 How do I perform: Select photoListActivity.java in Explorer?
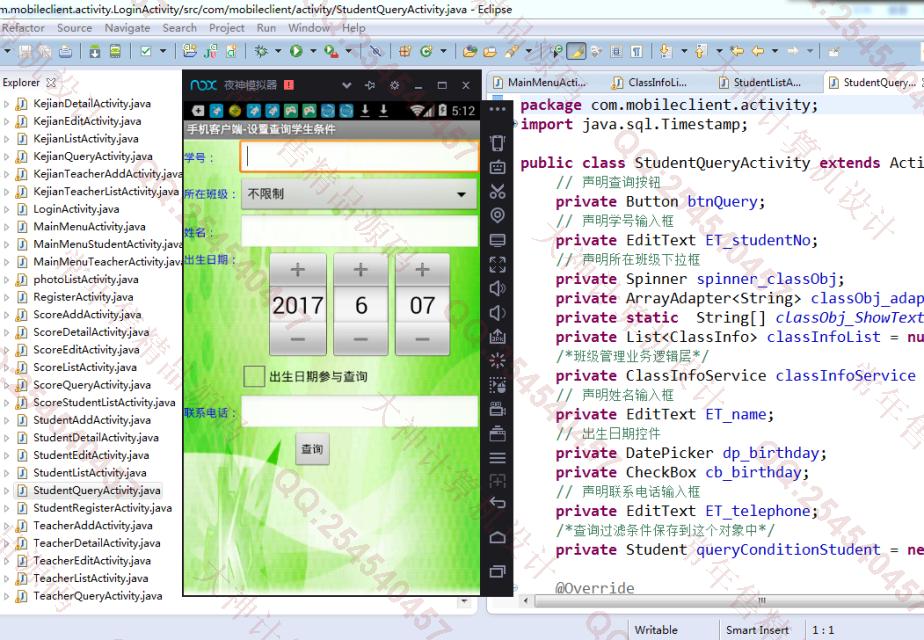click(86, 279)
